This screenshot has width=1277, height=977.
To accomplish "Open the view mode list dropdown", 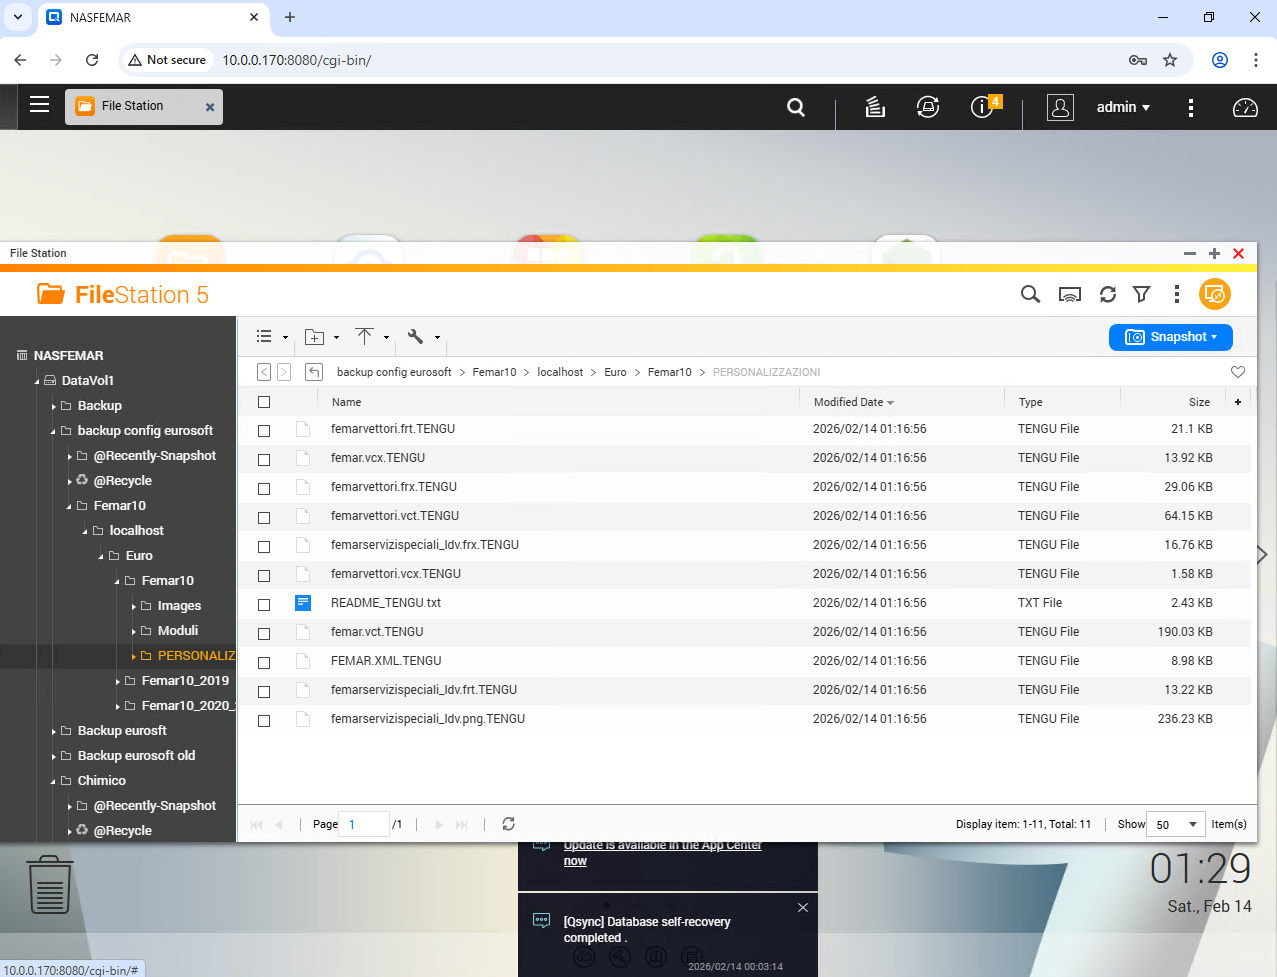I will [272, 337].
